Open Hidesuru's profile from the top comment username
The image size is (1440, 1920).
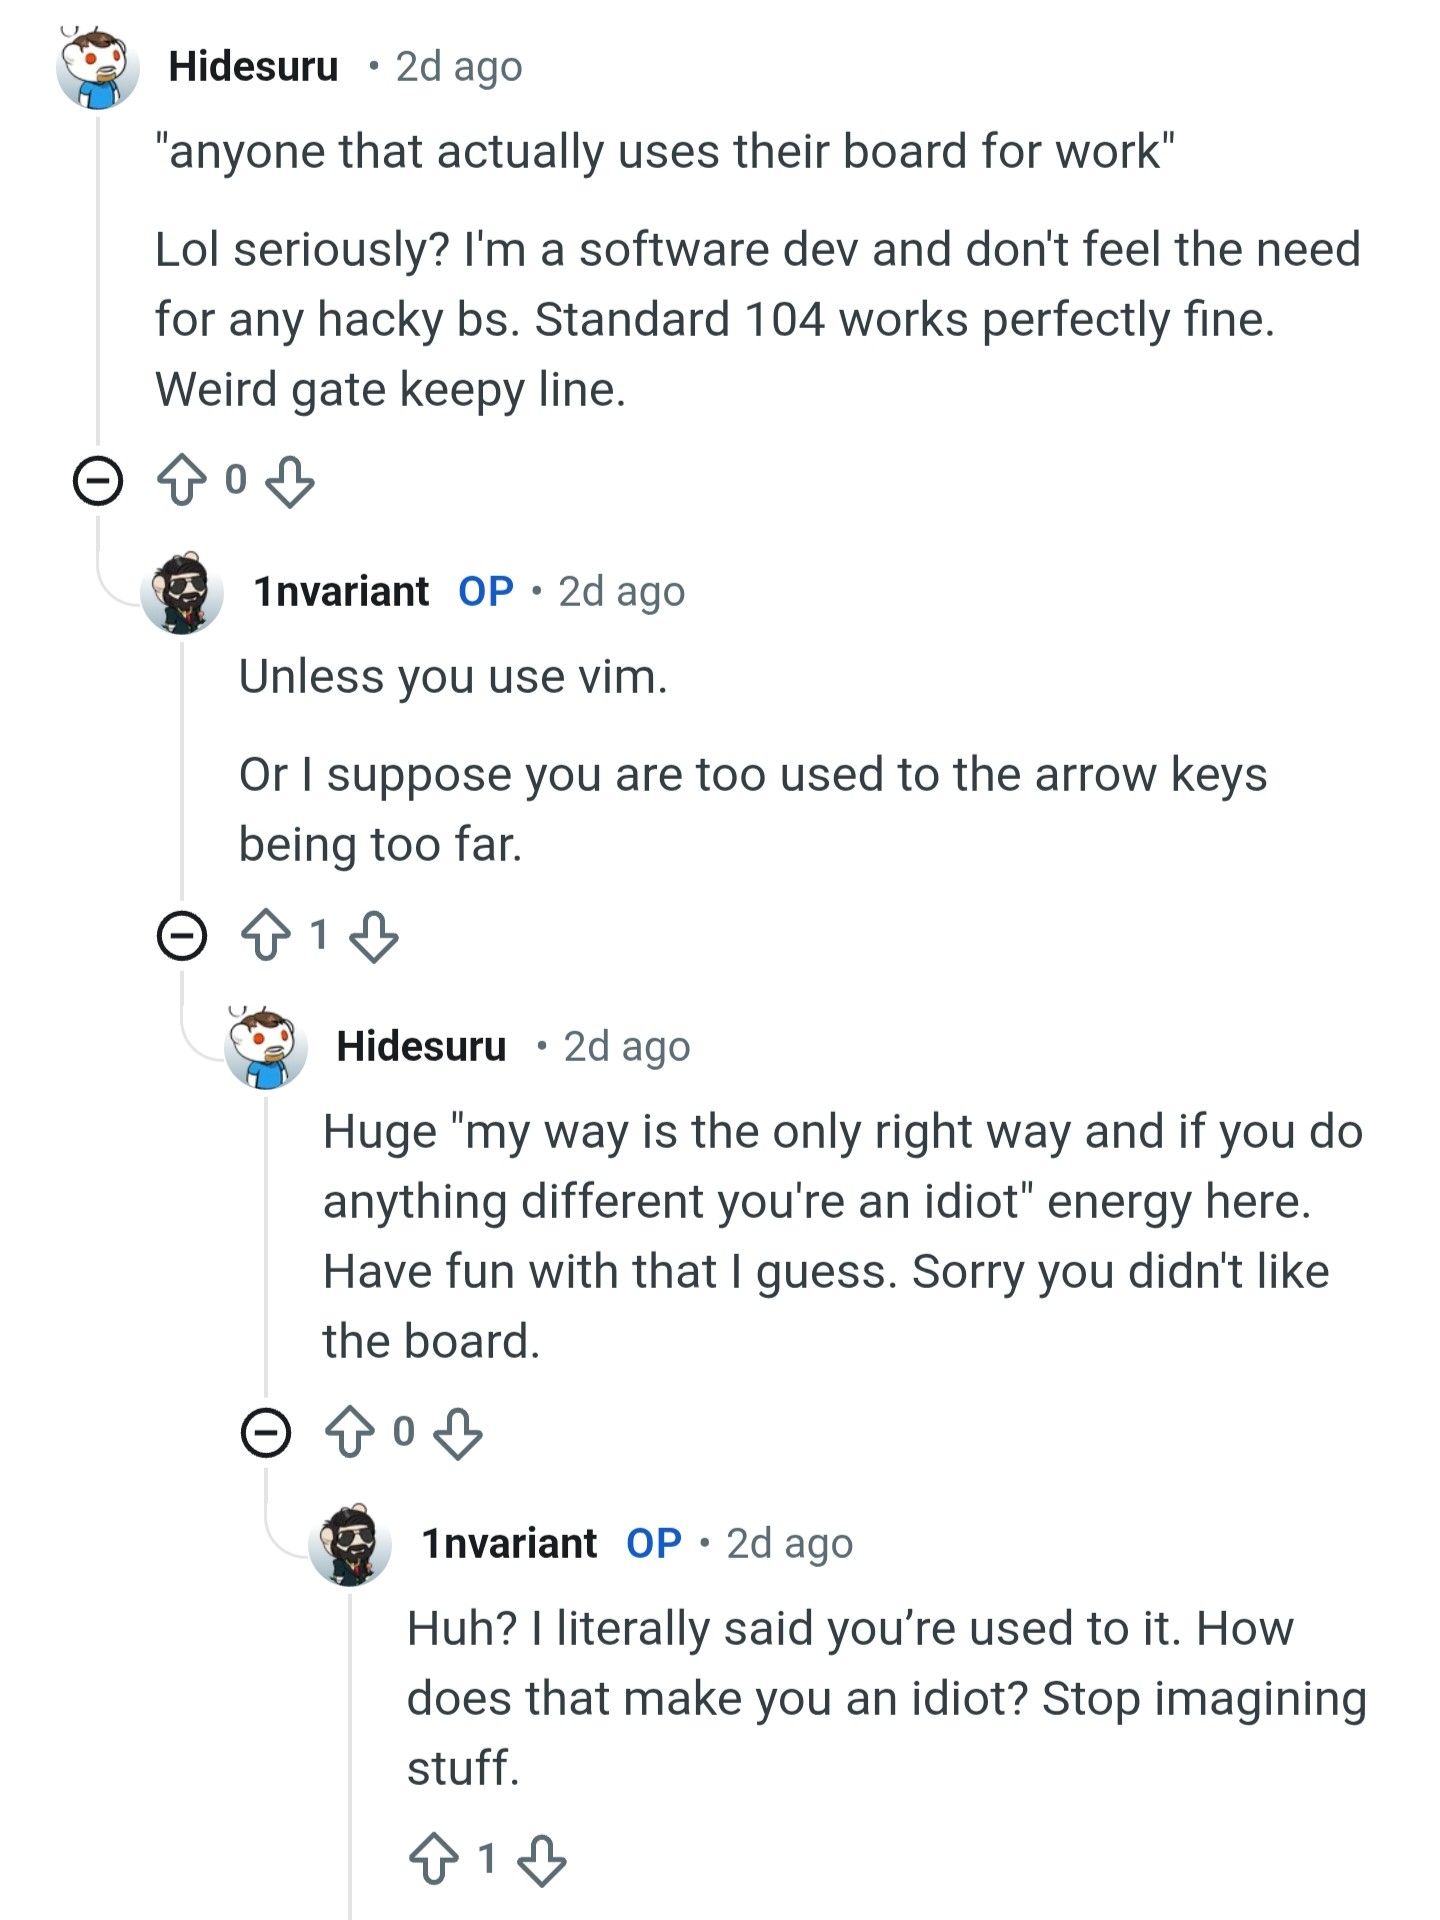point(253,67)
